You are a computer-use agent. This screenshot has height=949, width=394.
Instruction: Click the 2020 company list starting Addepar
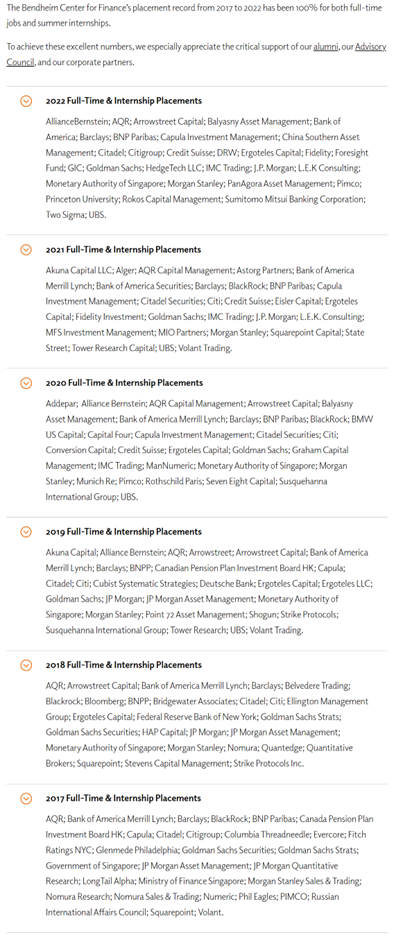coord(209,450)
